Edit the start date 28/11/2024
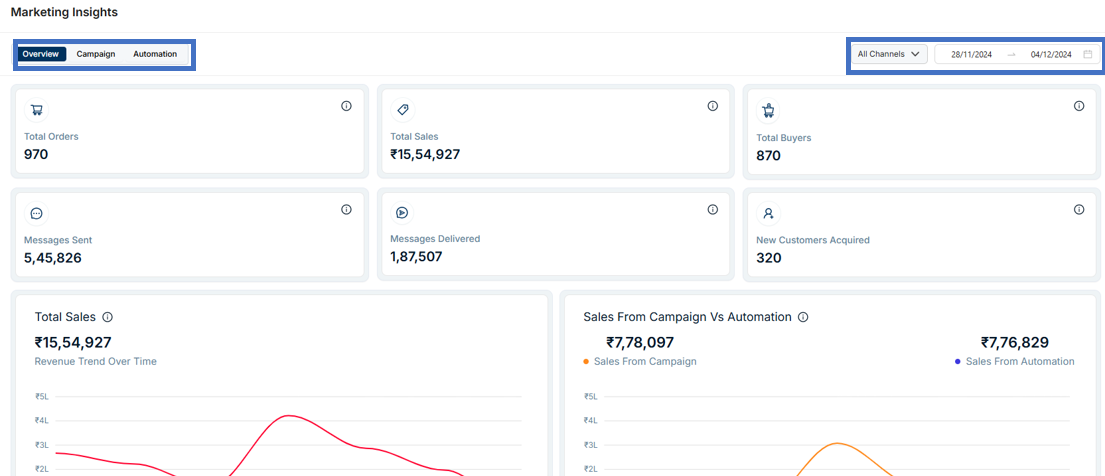The image size is (1105, 476). [x=971, y=54]
